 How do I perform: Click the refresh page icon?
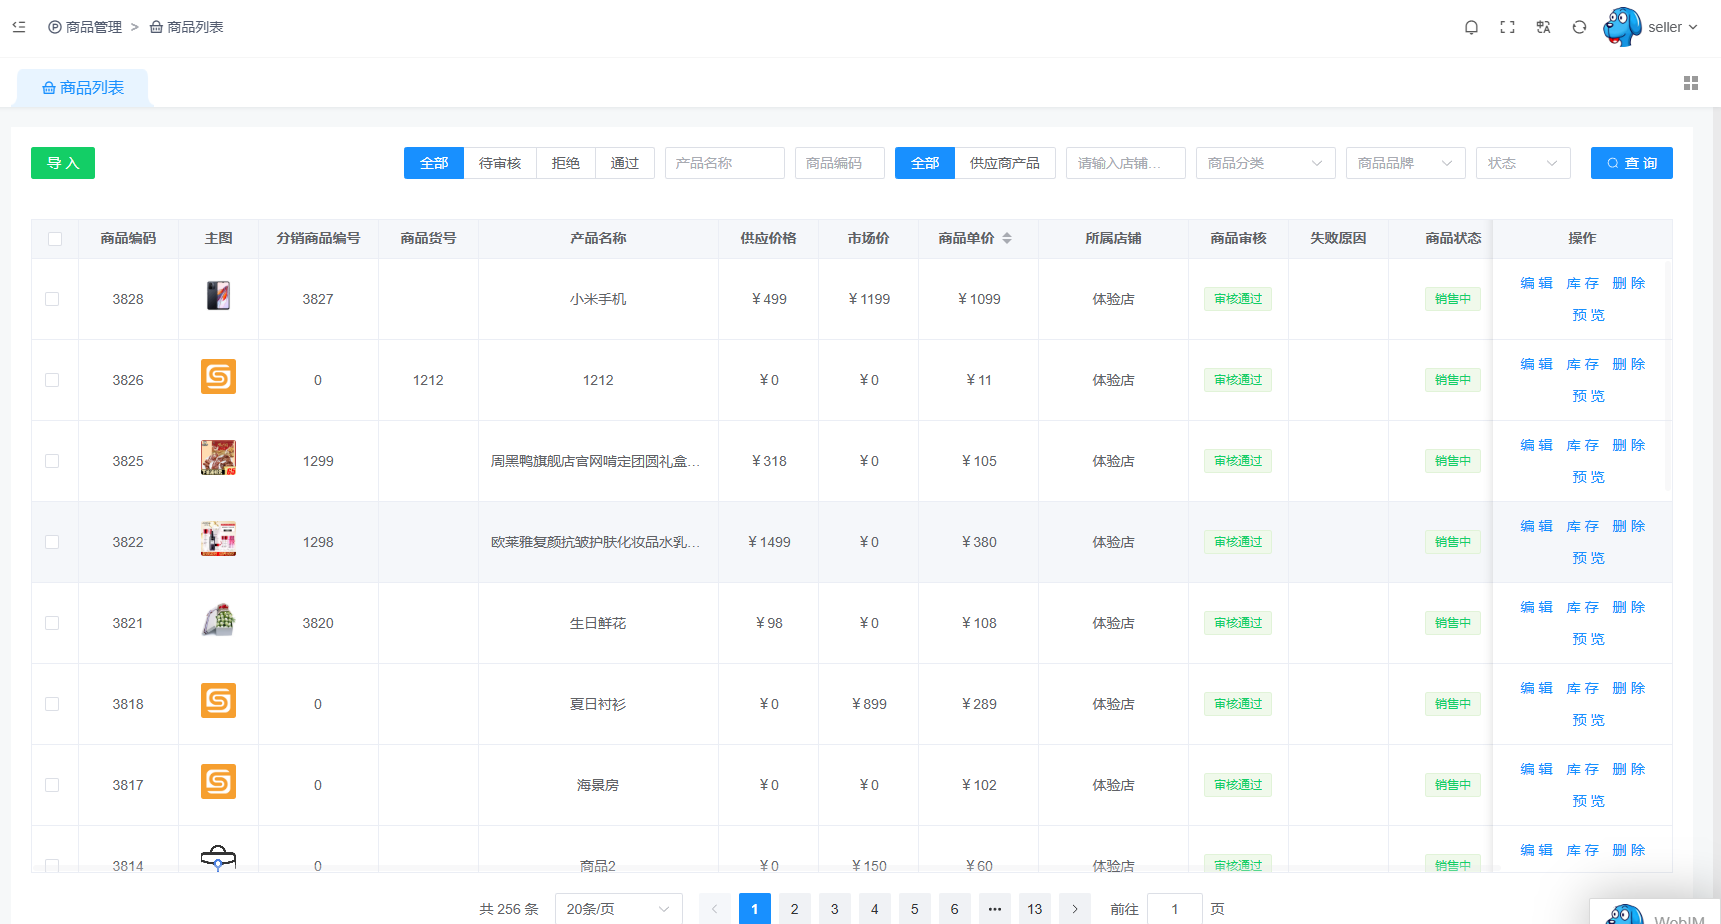coord(1579,27)
